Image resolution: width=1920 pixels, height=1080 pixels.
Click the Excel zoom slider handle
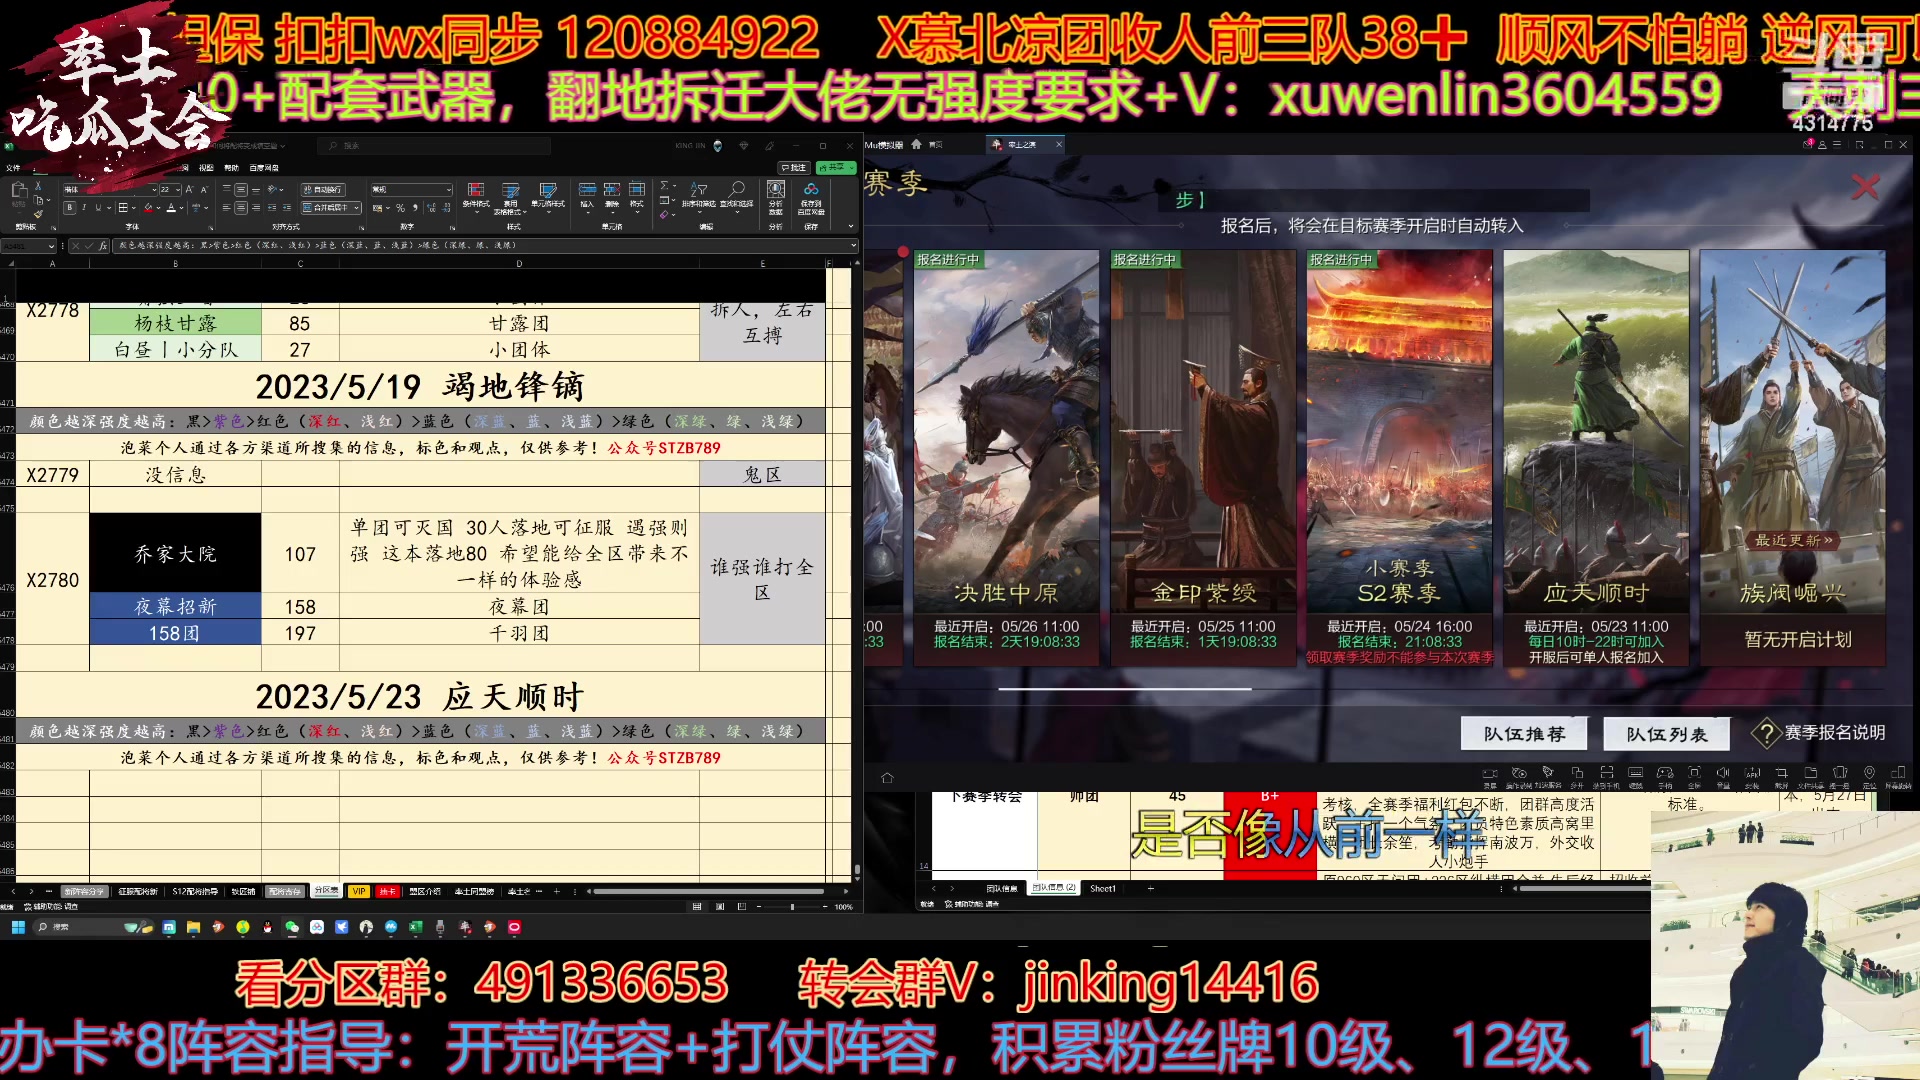pos(792,907)
